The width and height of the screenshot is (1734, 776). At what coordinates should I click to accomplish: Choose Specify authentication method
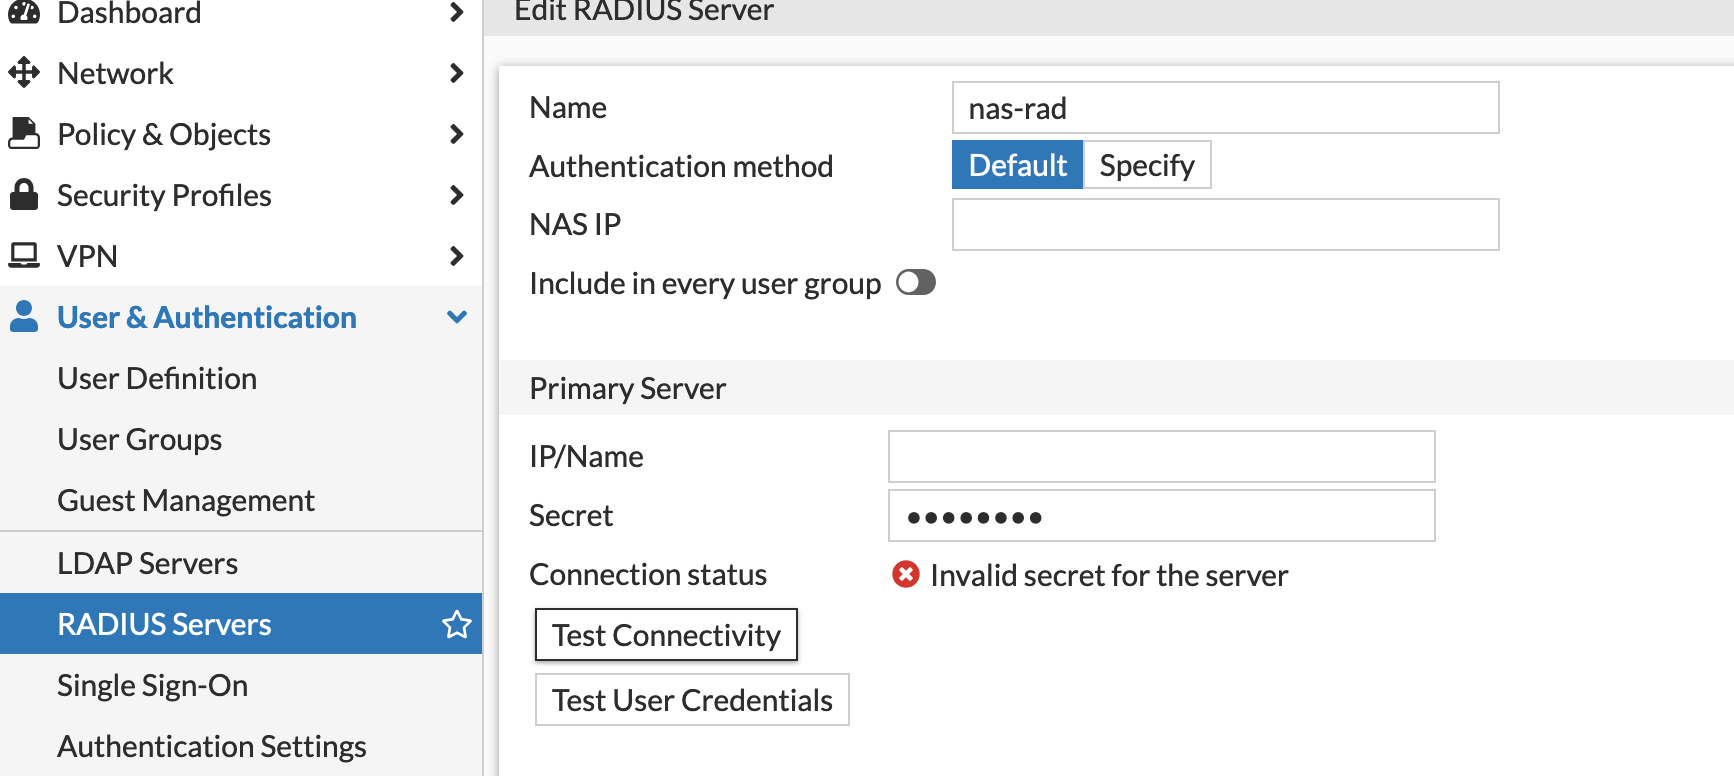point(1147,165)
